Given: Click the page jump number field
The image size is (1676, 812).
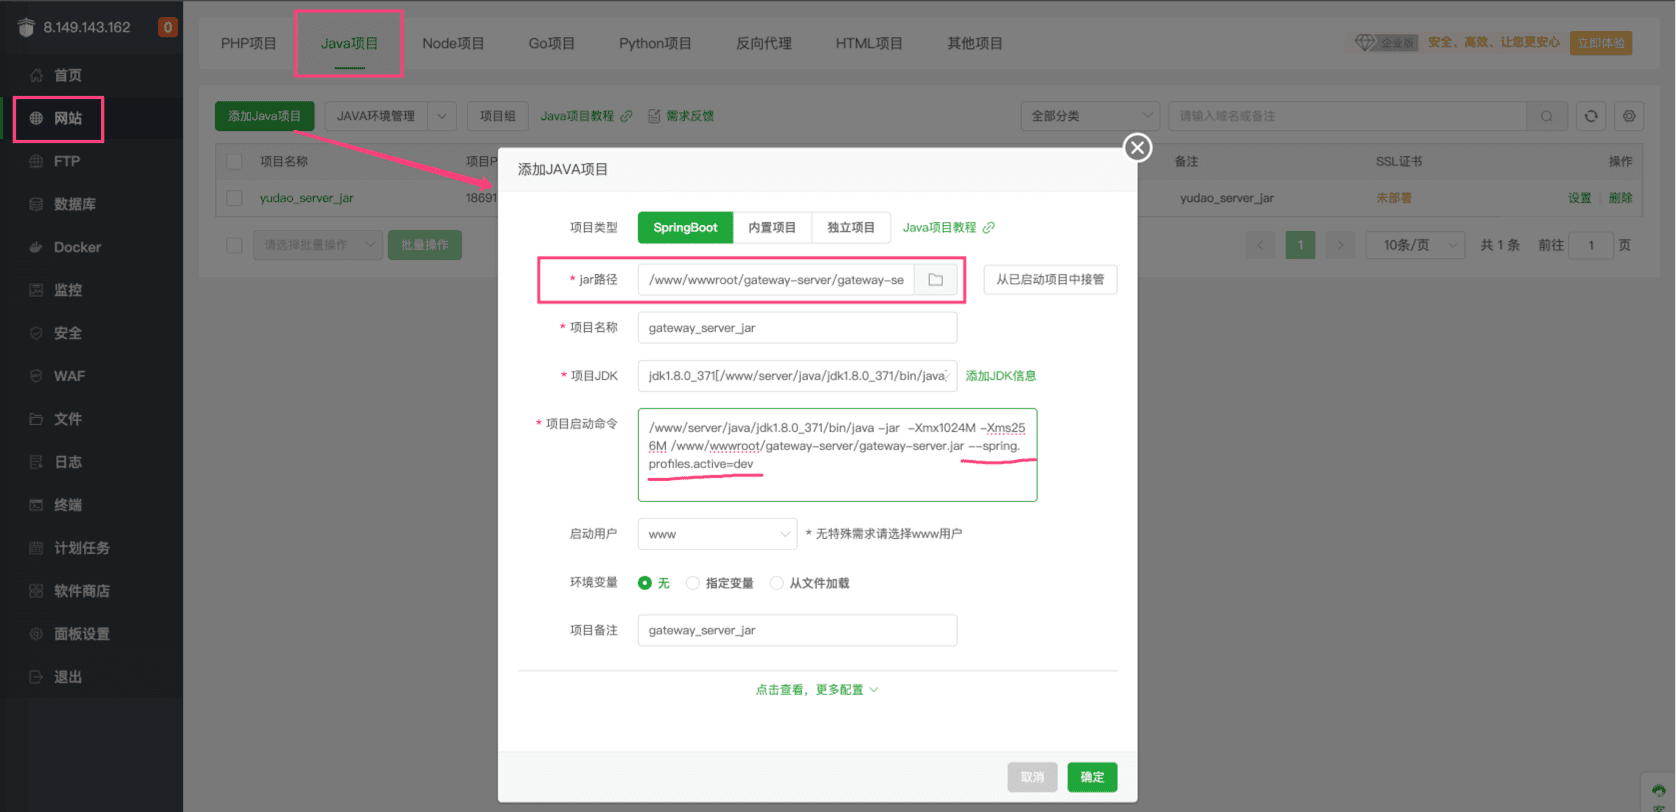Looking at the screenshot, I should click(1591, 245).
